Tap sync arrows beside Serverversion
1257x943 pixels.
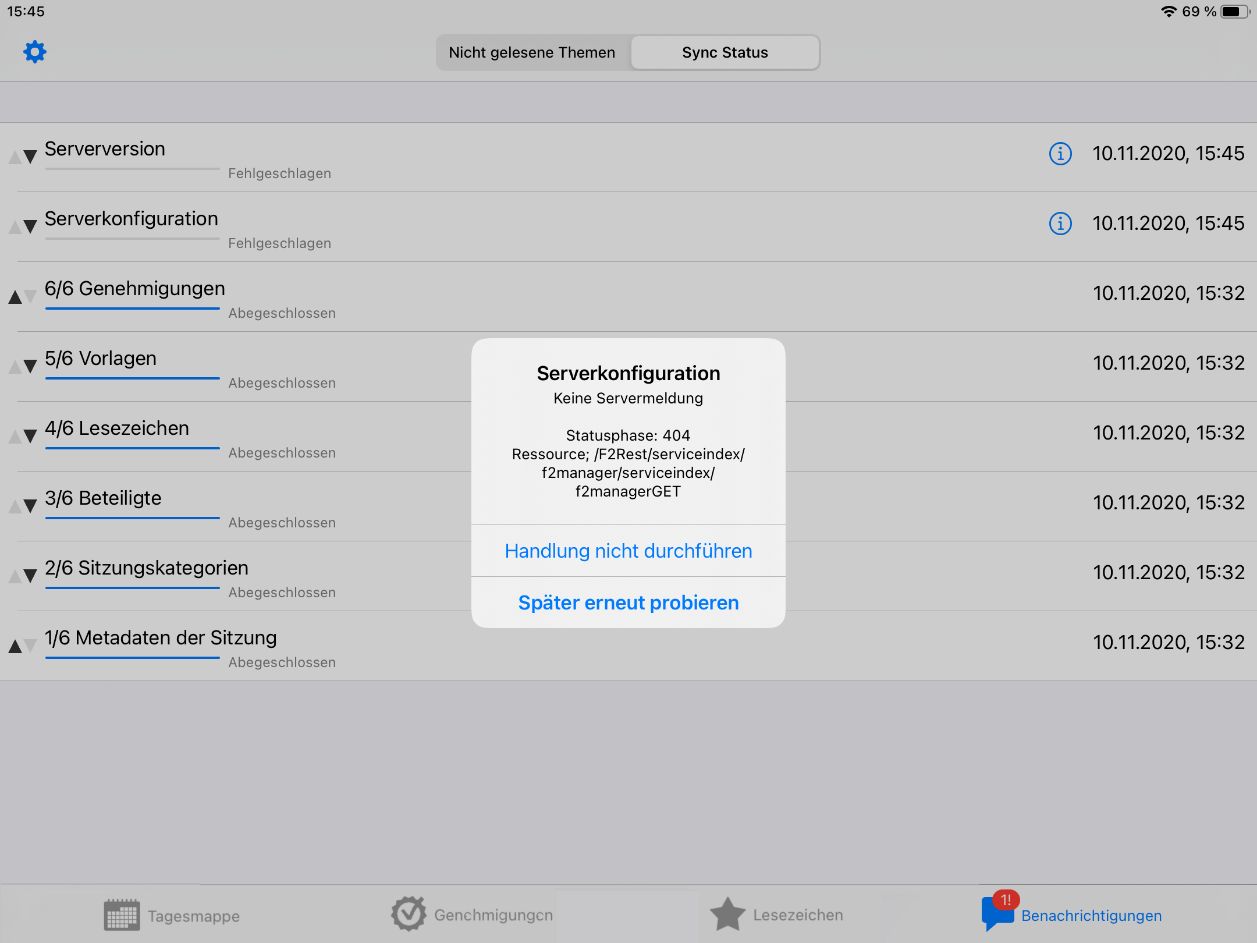click(23, 156)
